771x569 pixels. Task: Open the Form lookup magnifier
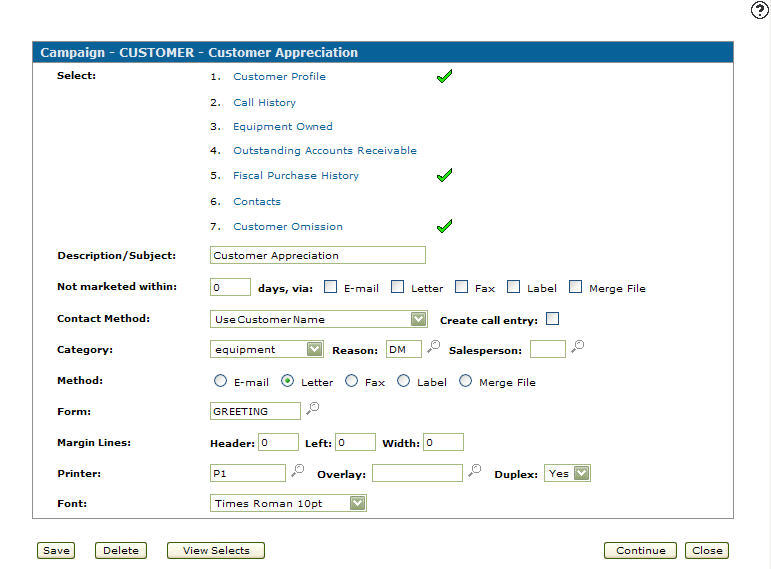(313, 409)
